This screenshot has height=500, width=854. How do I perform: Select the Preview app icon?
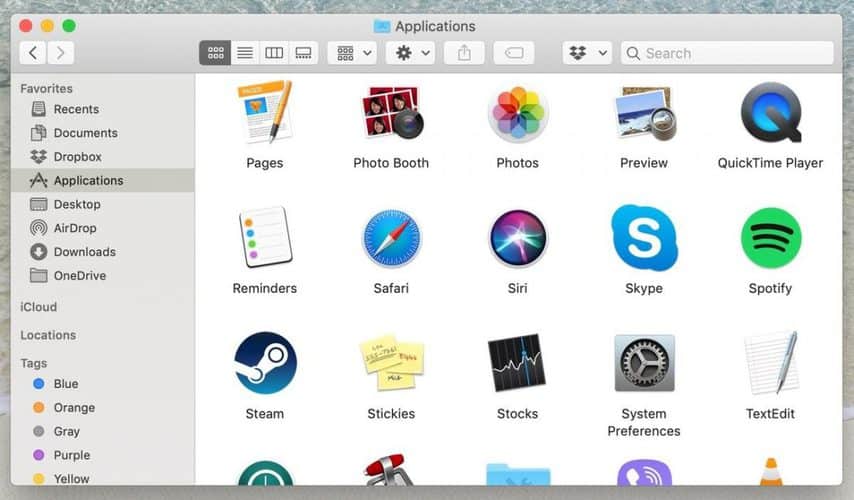tap(644, 113)
